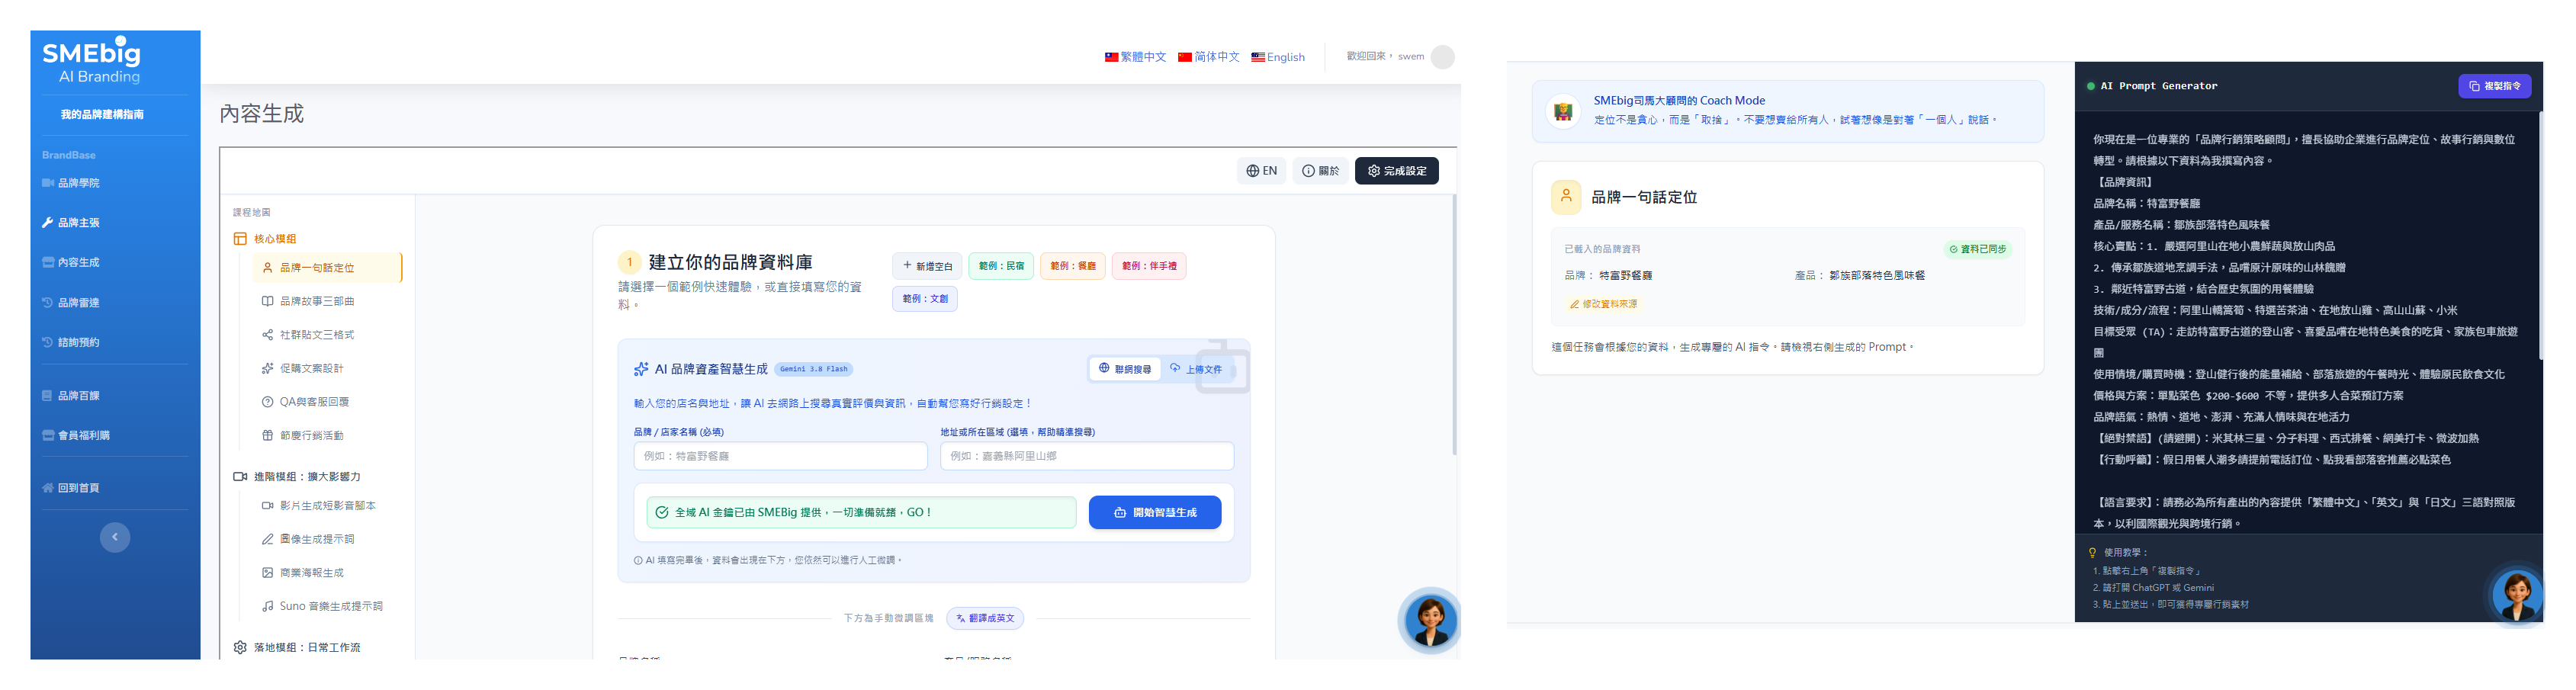Collapse the sidebar with the round chevron button

point(115,538)
